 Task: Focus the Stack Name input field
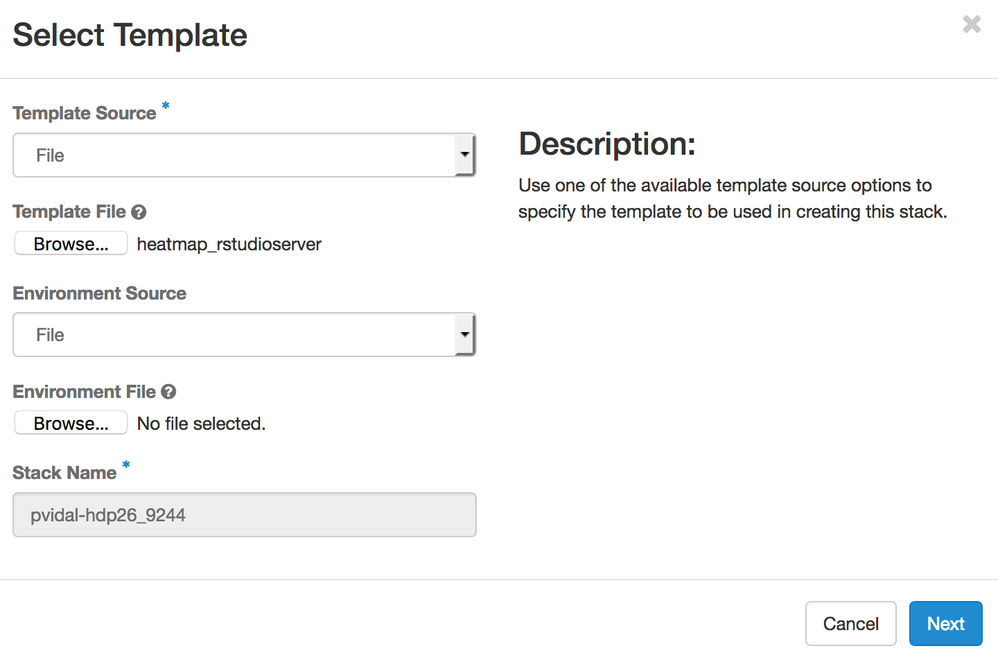click(244, 515)
